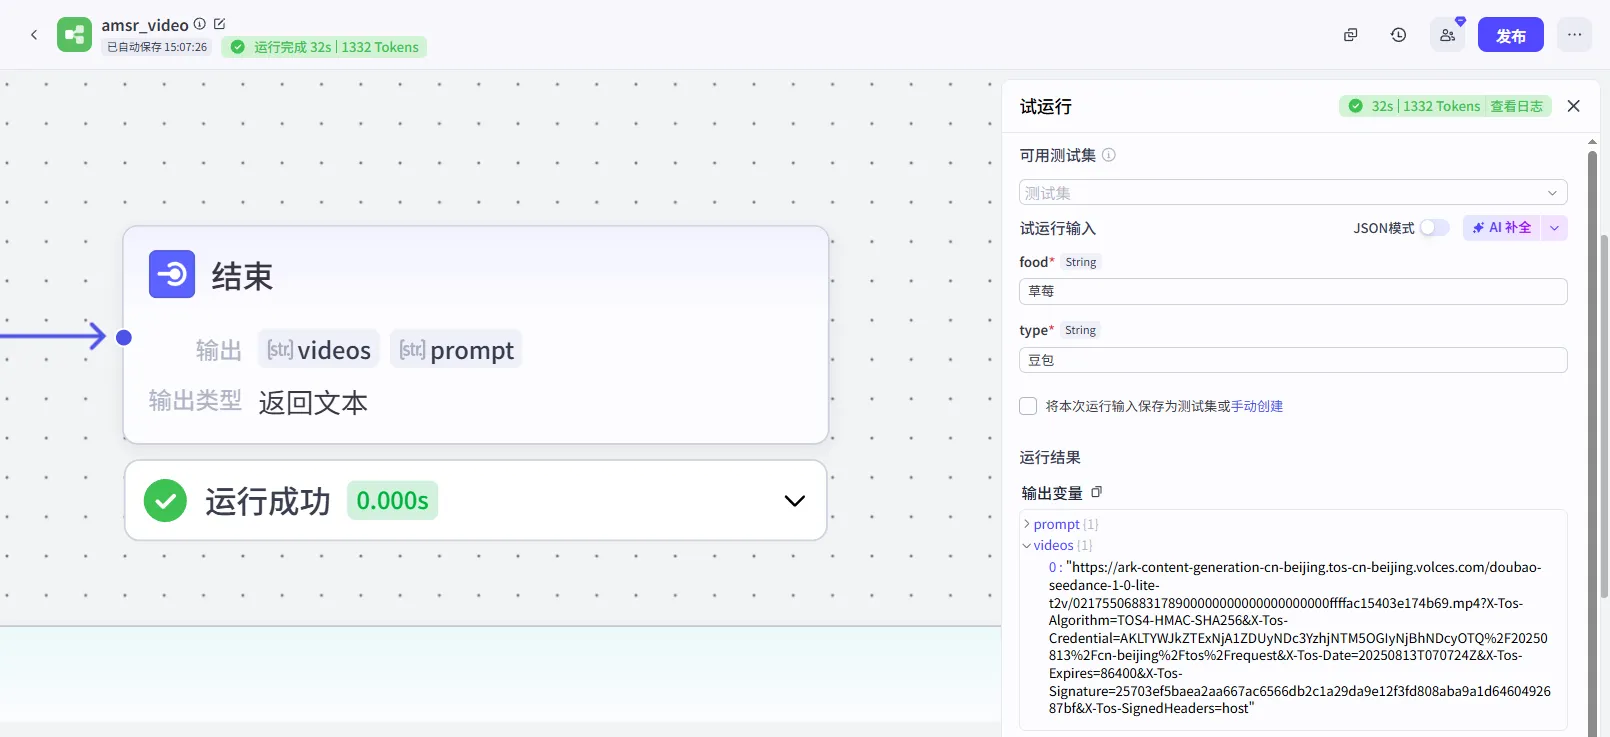Viewport: 1610px width, 737px height.
Task: Open version history clock icon
Action: [x=1398, y=35]
